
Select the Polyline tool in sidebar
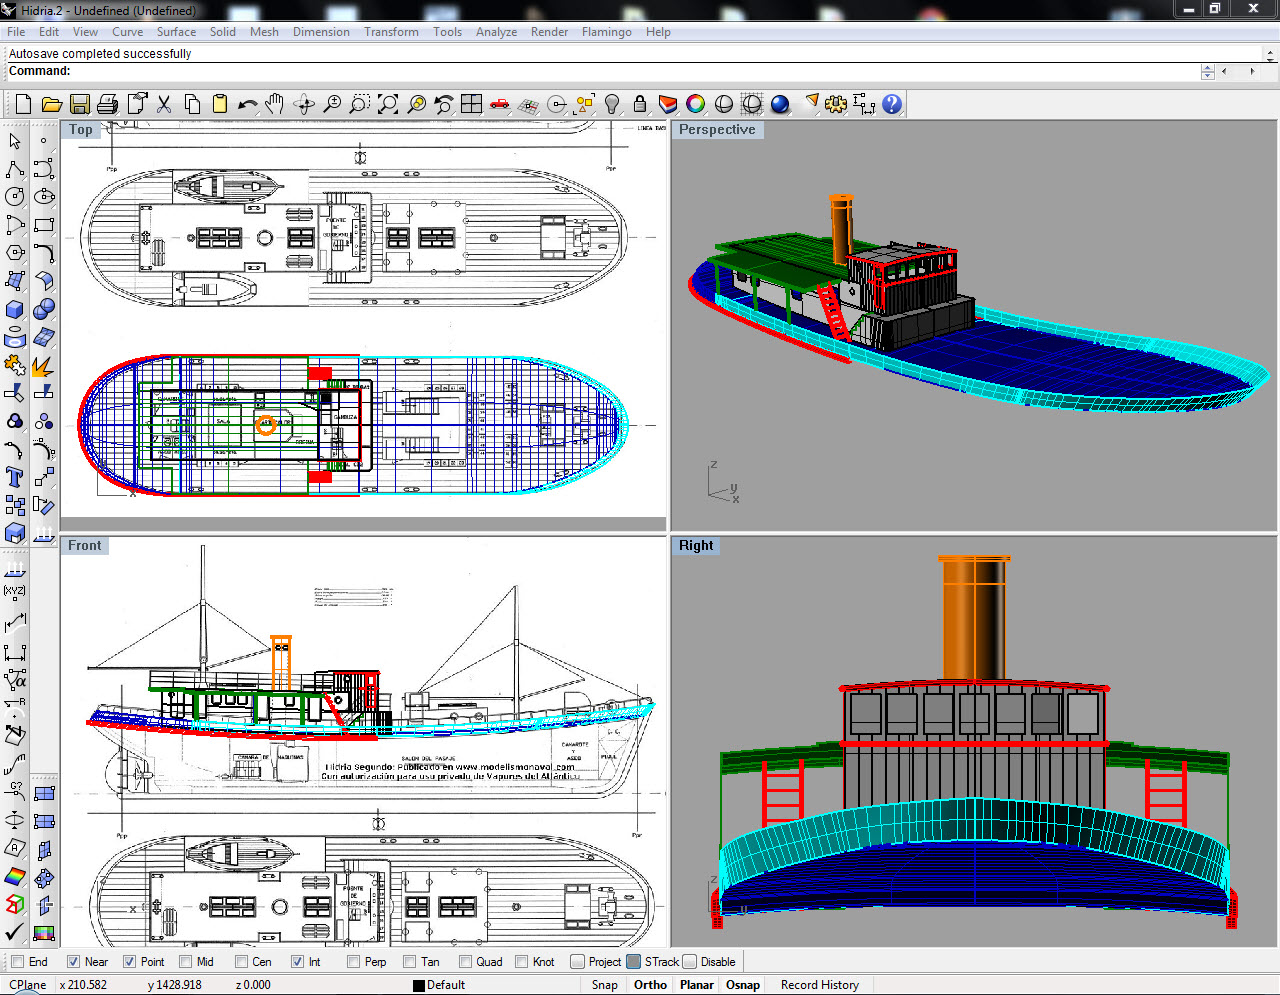click(15, 169)
